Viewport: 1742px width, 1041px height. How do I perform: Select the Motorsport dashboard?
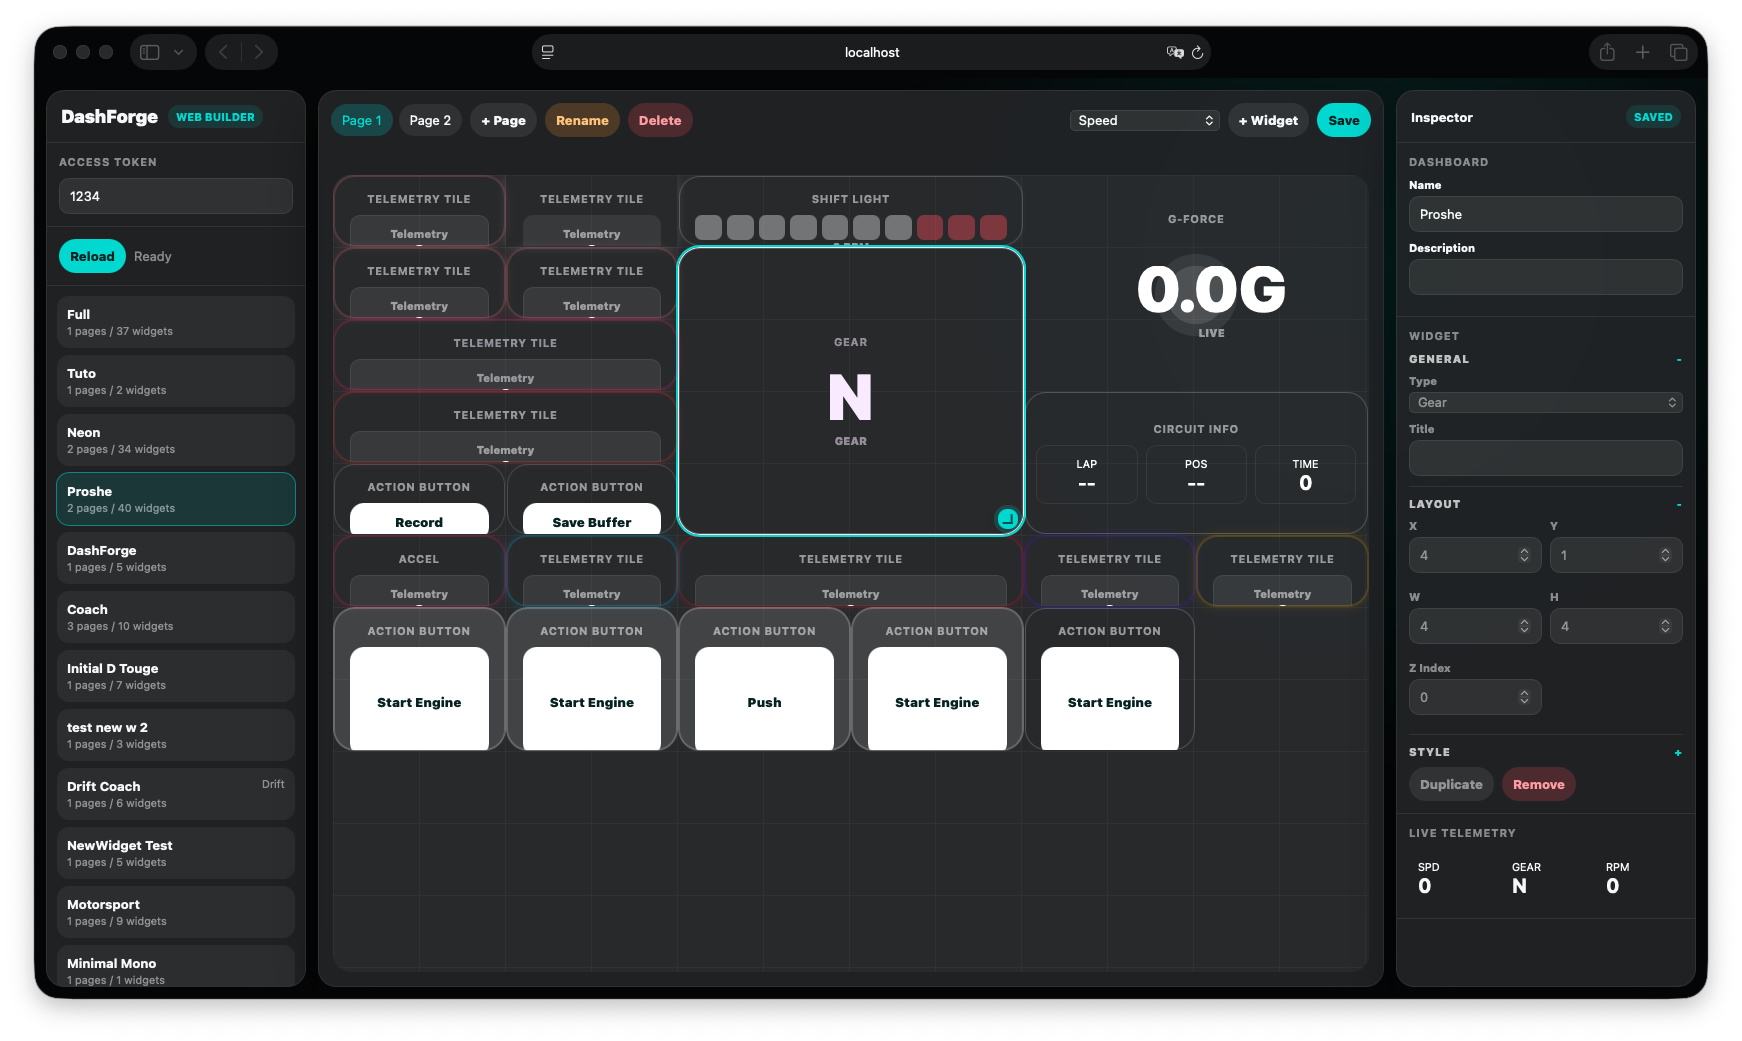tap(176, 912)
